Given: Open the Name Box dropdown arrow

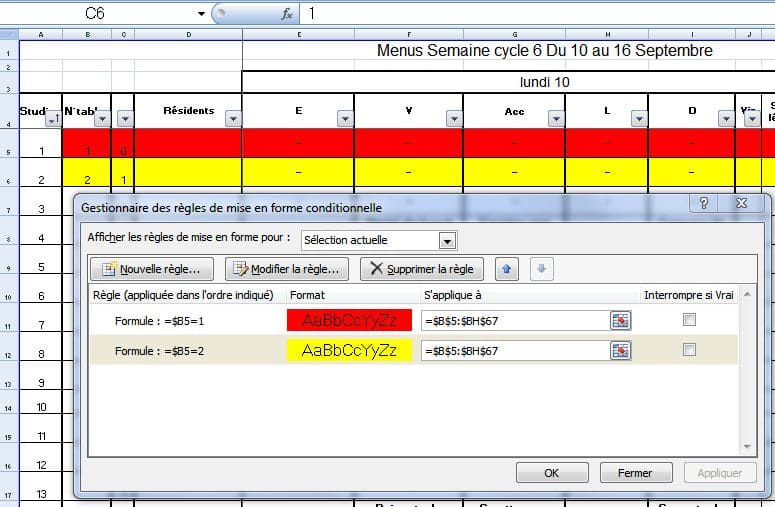Looking at the screenshot, I should [201, 14].
